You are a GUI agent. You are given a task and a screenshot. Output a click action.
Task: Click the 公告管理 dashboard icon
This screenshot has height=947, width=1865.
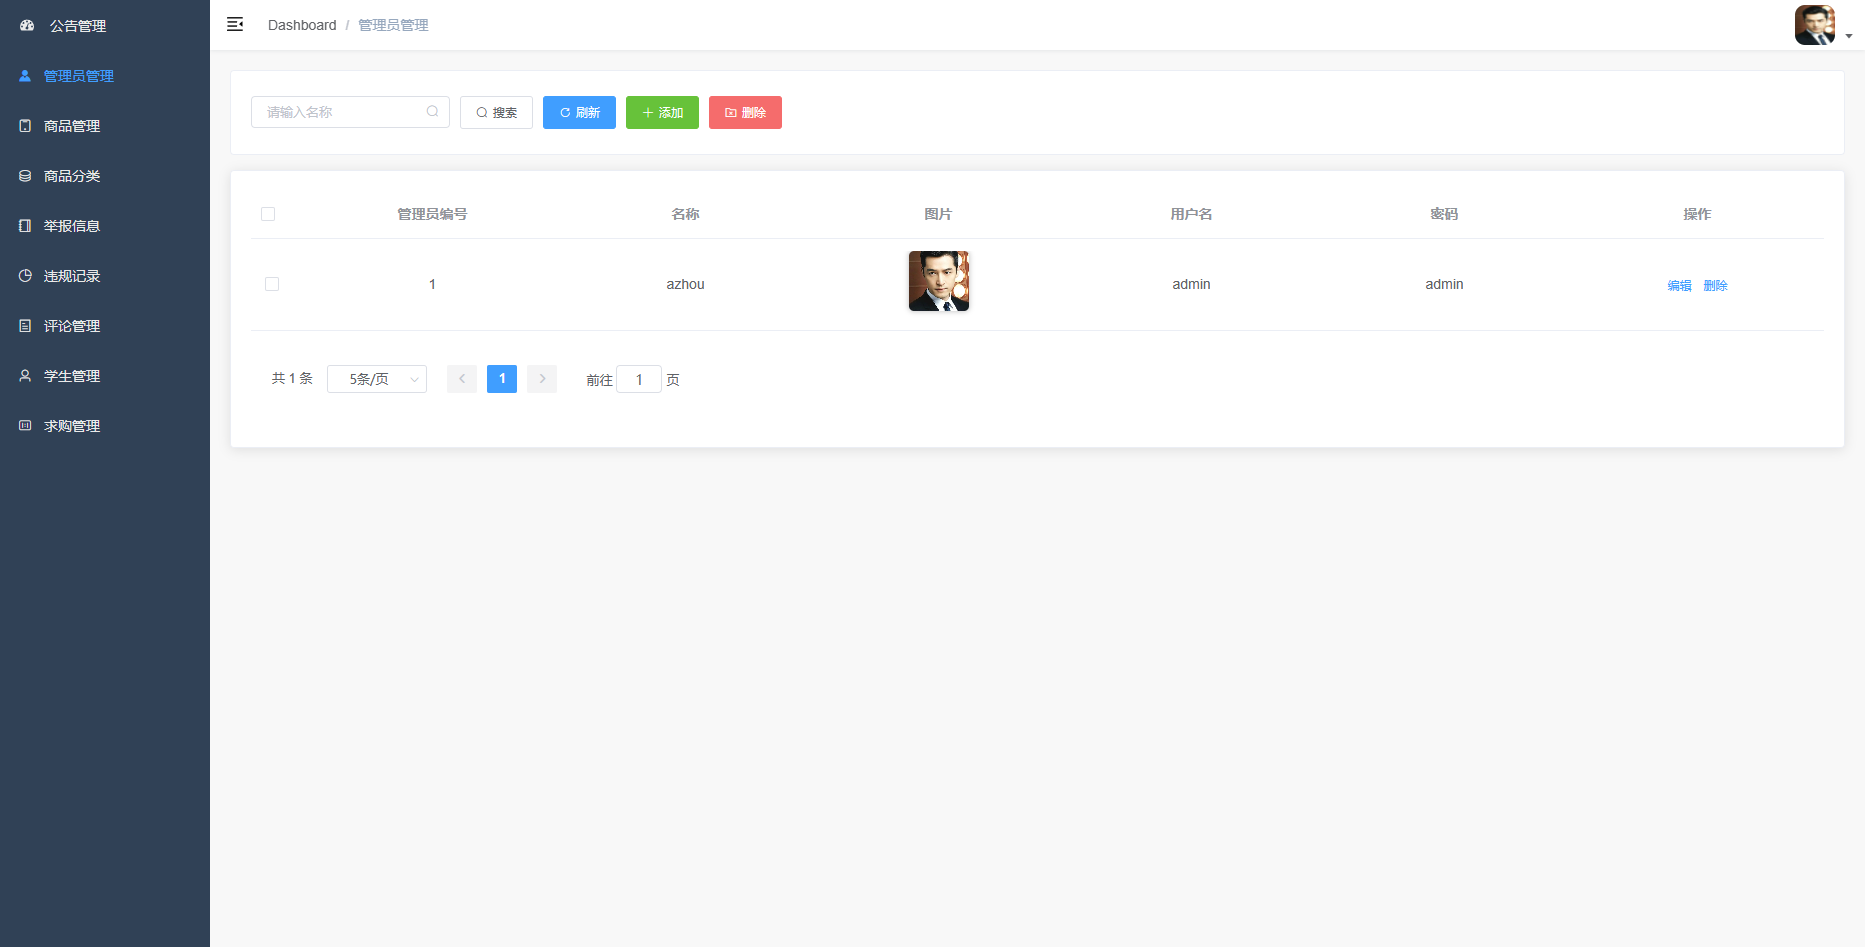(27, 26)
